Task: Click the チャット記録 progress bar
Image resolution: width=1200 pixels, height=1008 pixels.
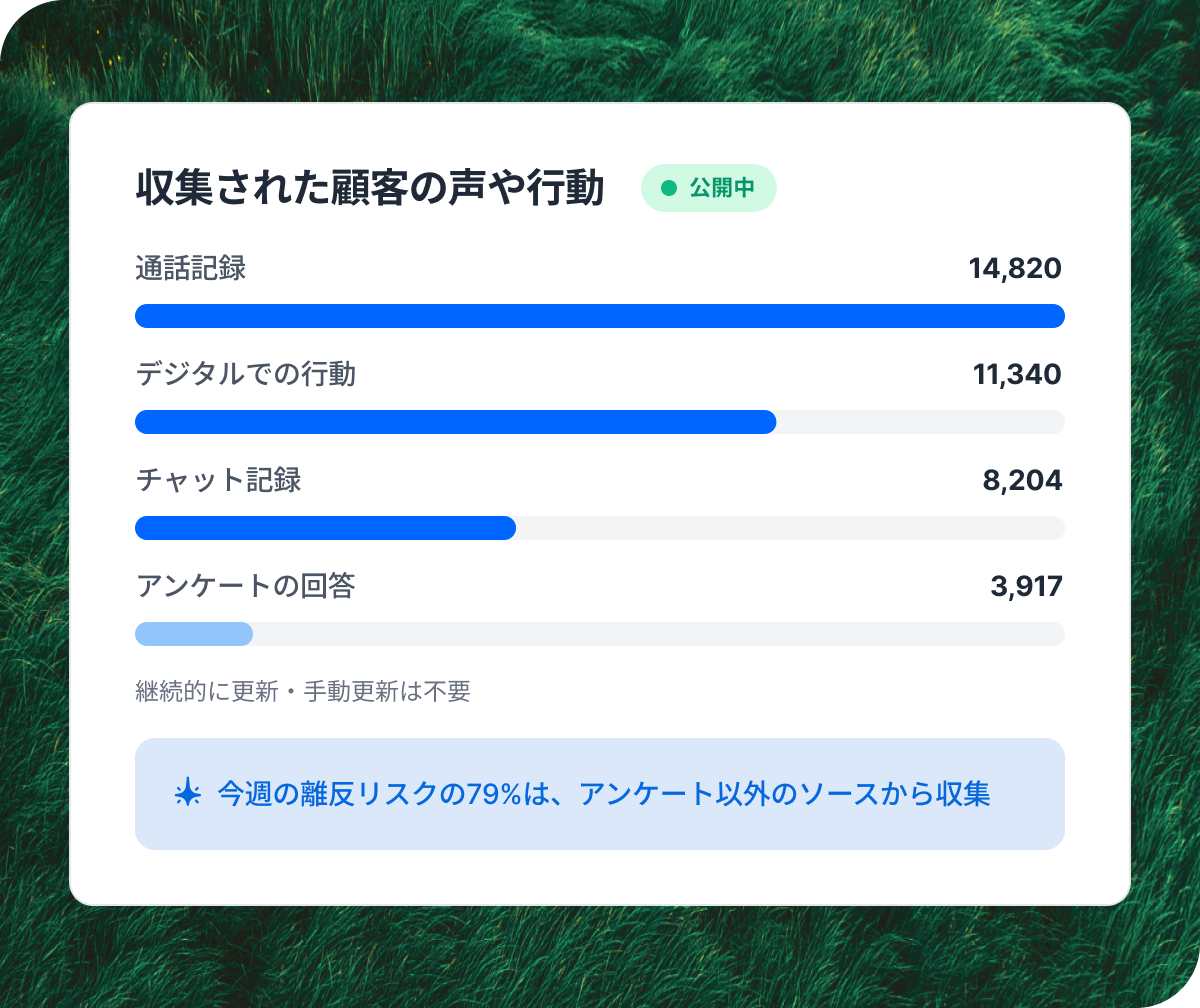Action: pyautogui.click(x=600, y=528)
